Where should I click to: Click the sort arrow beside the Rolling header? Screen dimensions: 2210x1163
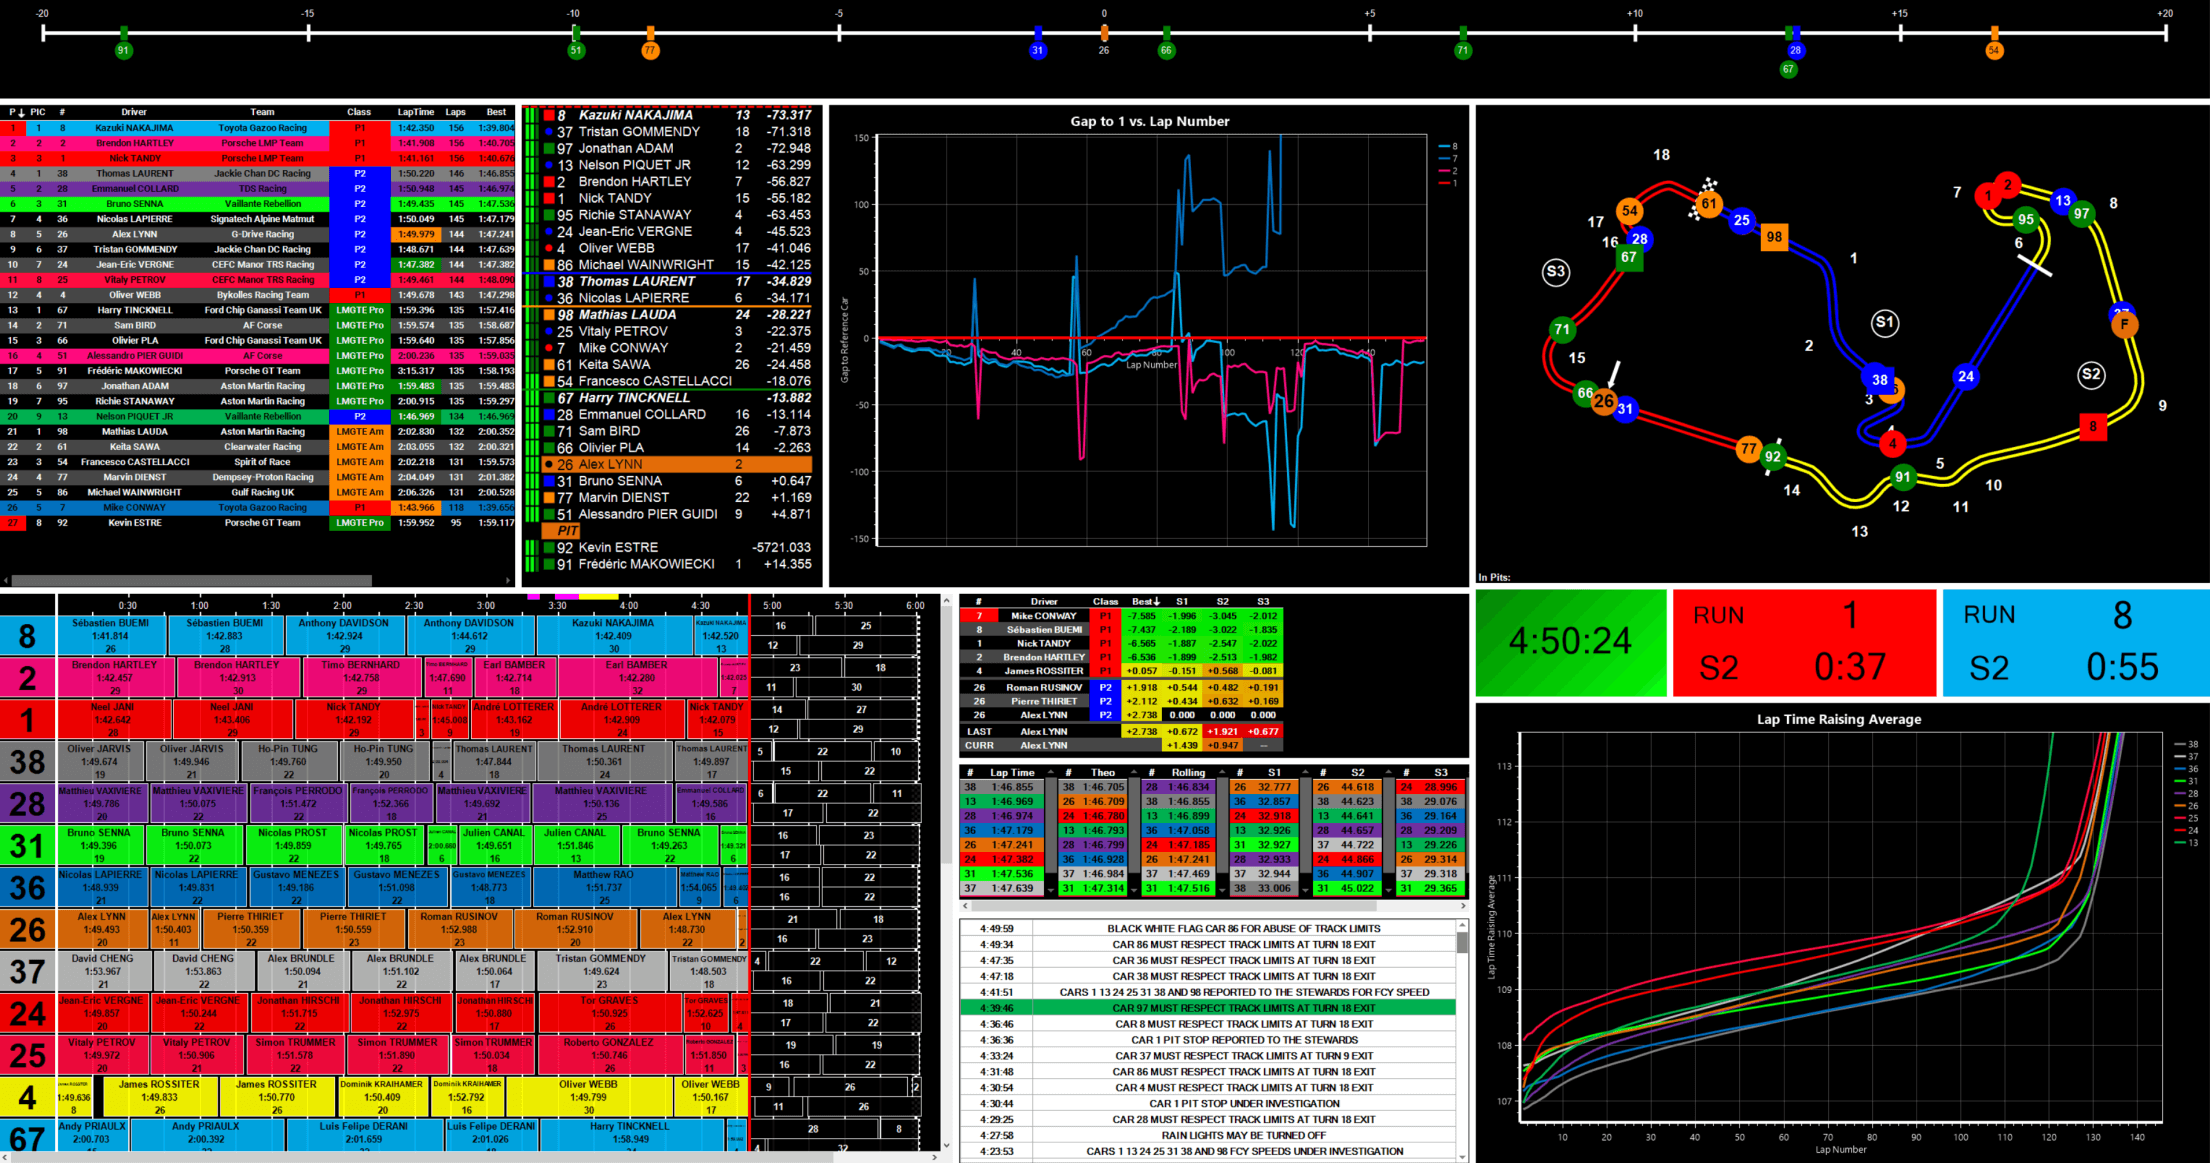coord(1222,772)
